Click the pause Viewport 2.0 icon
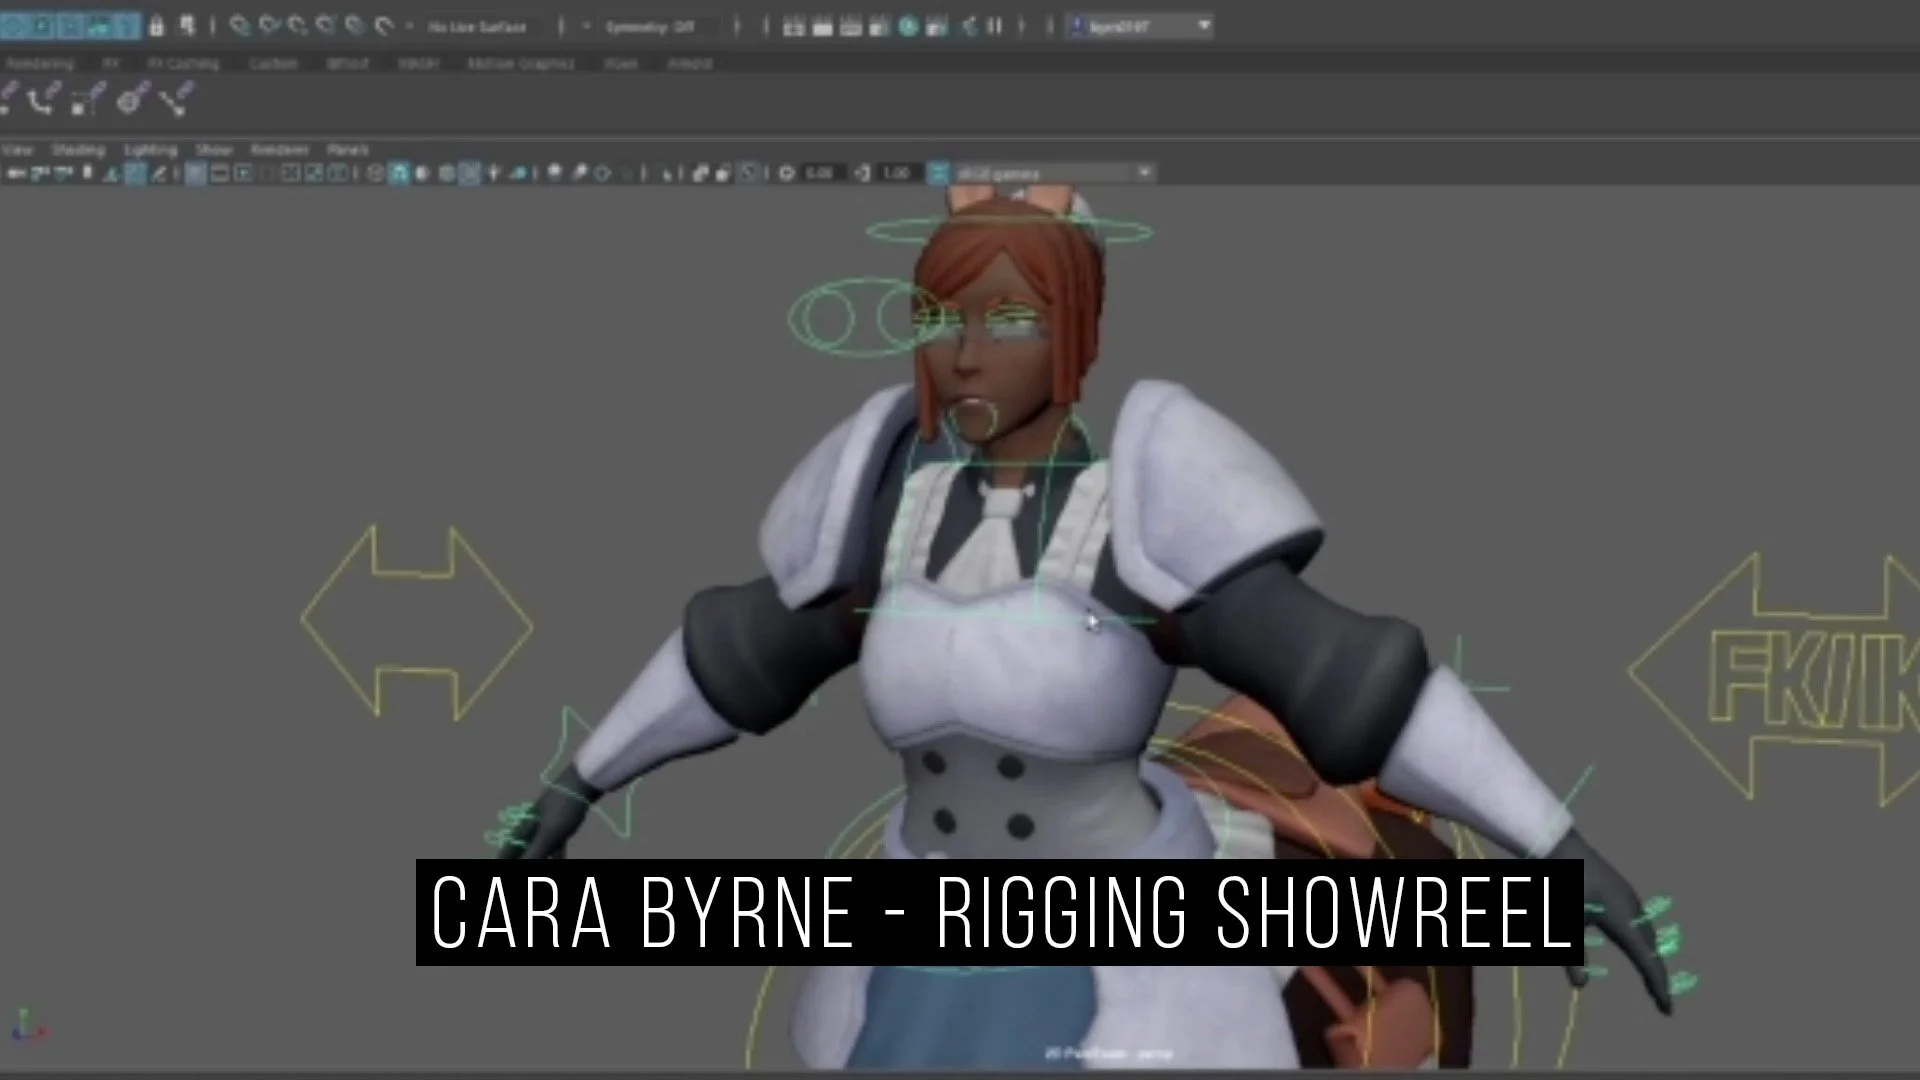 pos(994,27)
